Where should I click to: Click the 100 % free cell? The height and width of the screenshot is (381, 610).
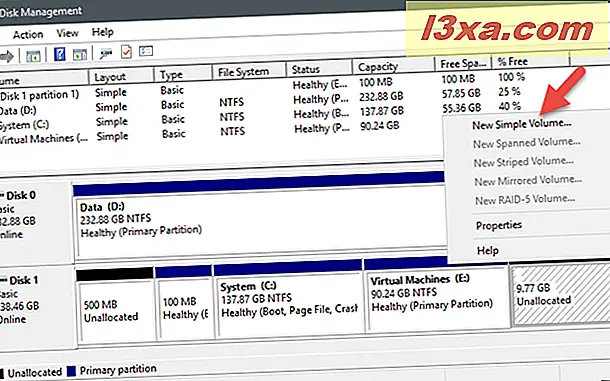(511, 77)
